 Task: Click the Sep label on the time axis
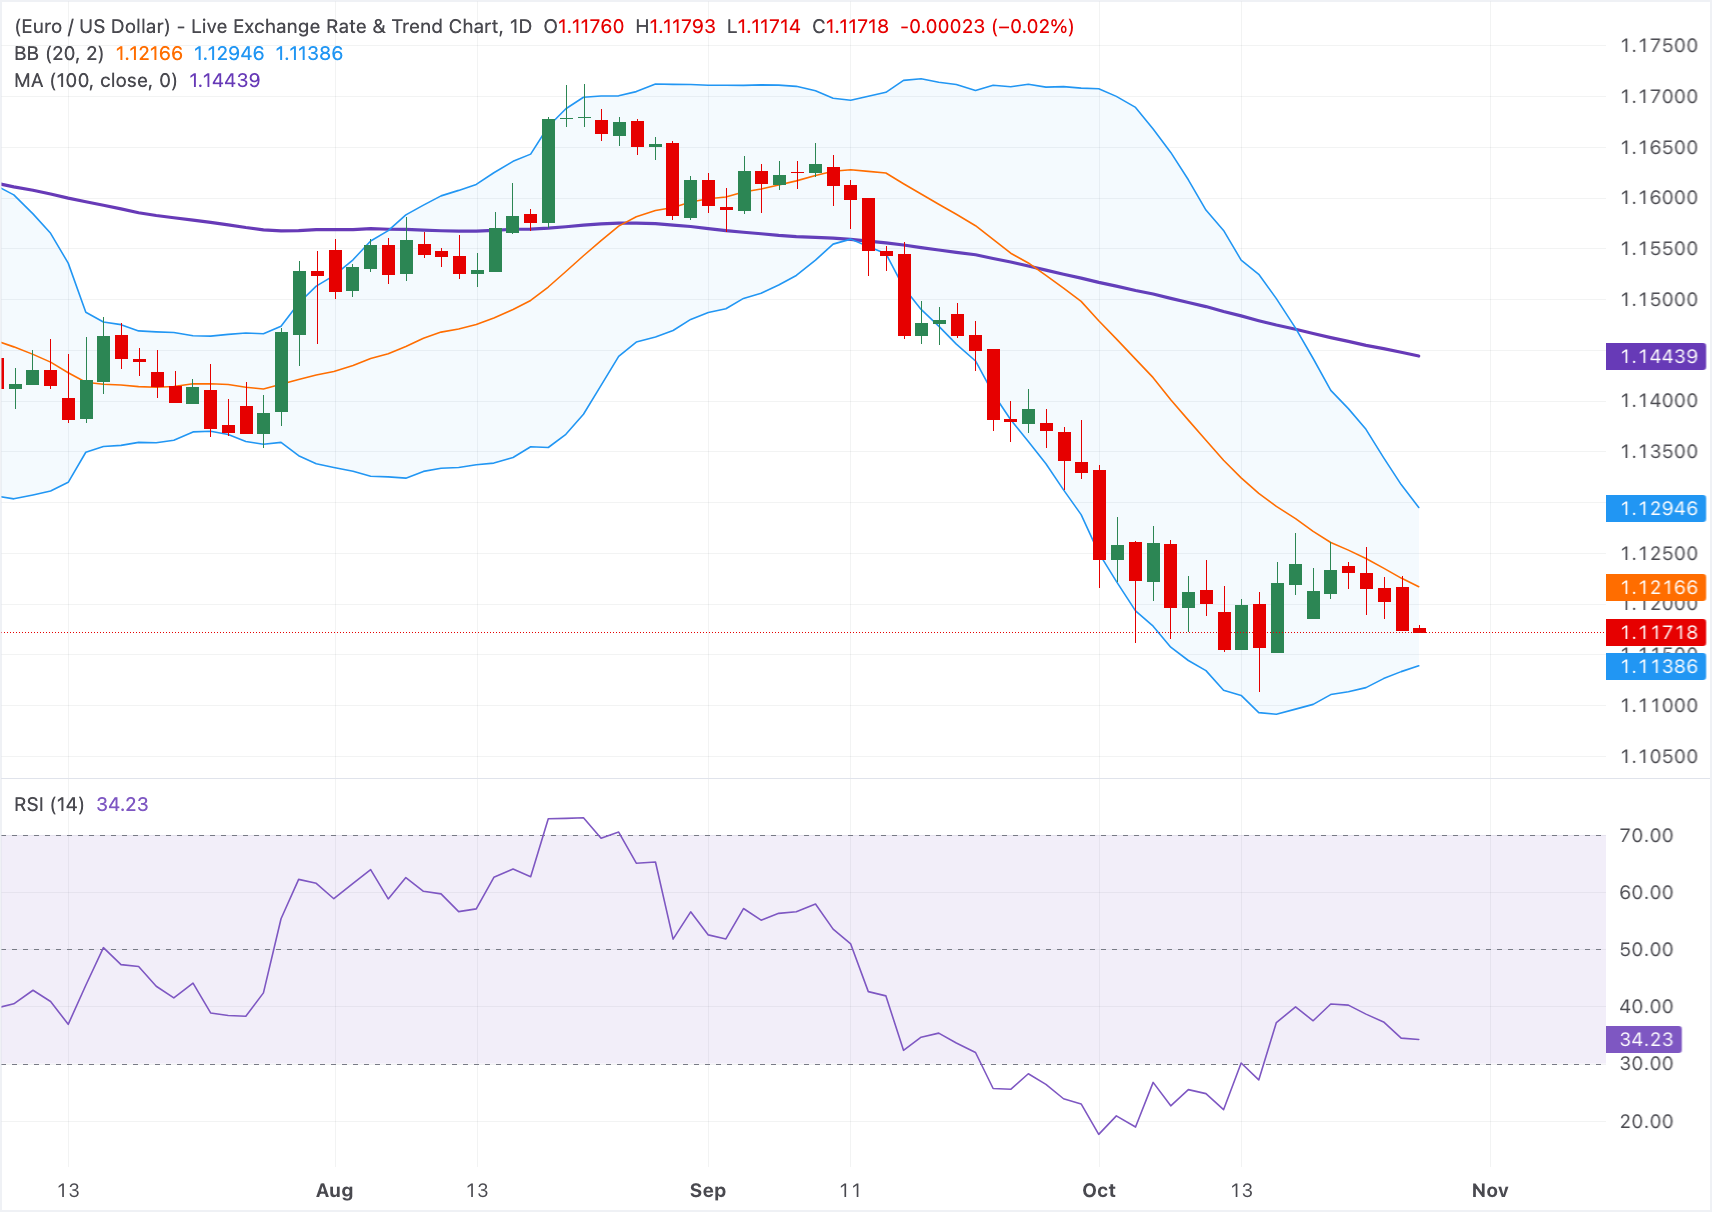pos(708,1190)
